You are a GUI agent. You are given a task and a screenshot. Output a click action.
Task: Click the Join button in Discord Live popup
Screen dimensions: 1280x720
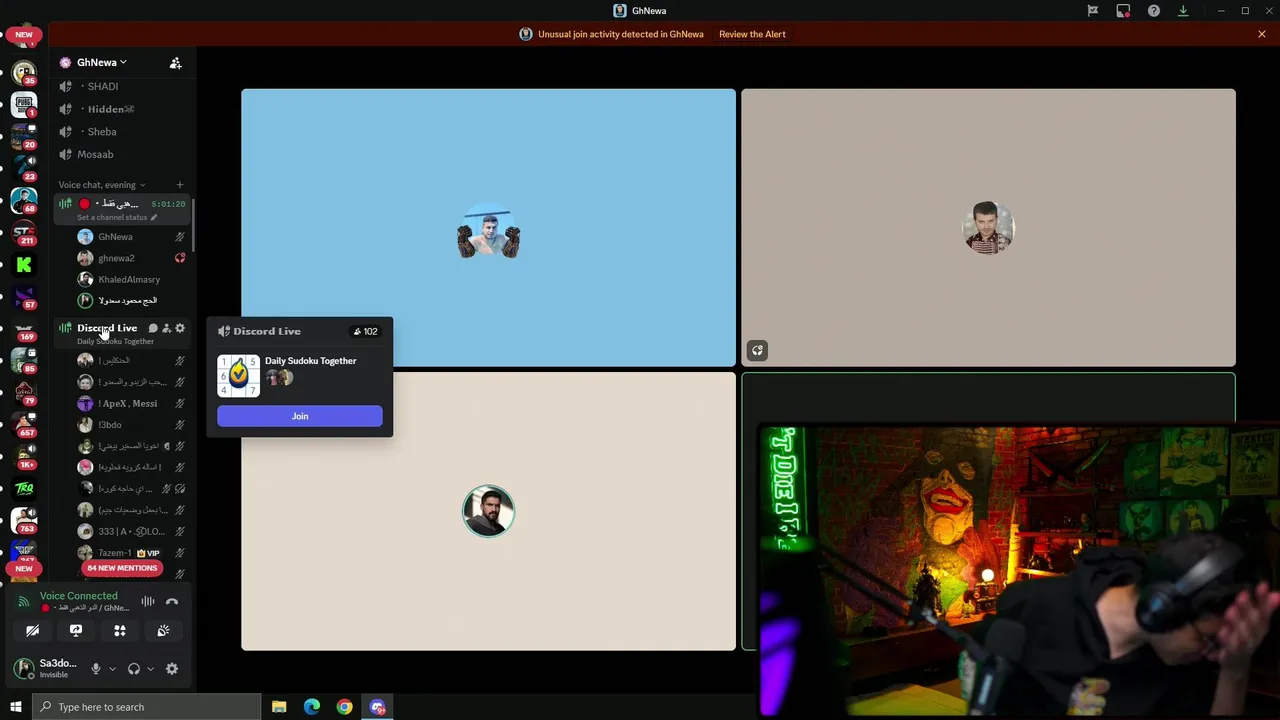300,416
